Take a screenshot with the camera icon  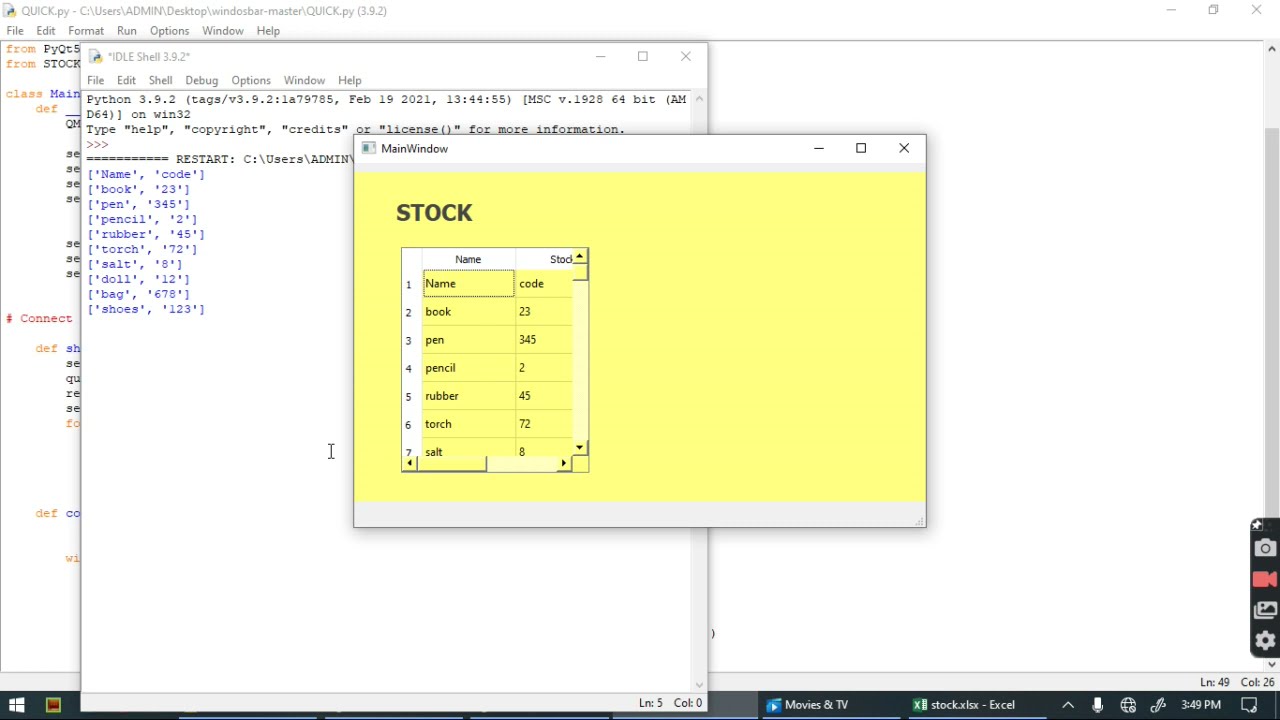pyautogui.click(x=1265, y=548)
